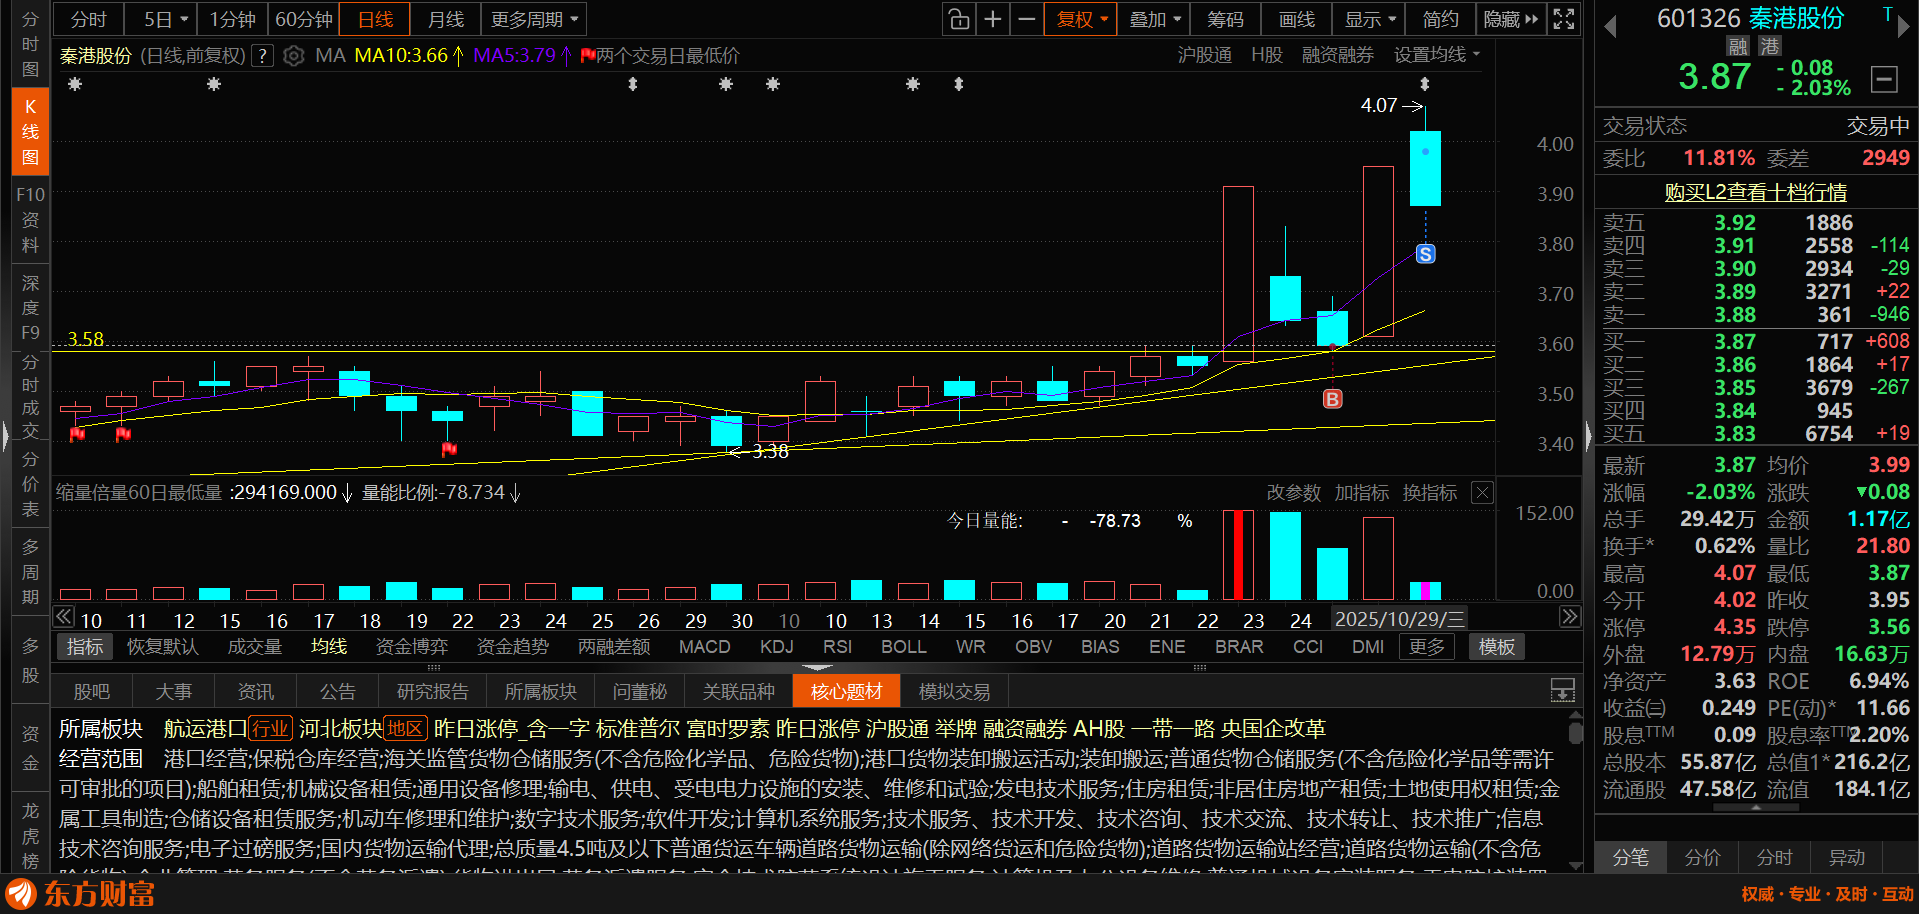1919x914 pixels.
Task: Click 购买L2查看十档行情 link
Action: 1756,192
